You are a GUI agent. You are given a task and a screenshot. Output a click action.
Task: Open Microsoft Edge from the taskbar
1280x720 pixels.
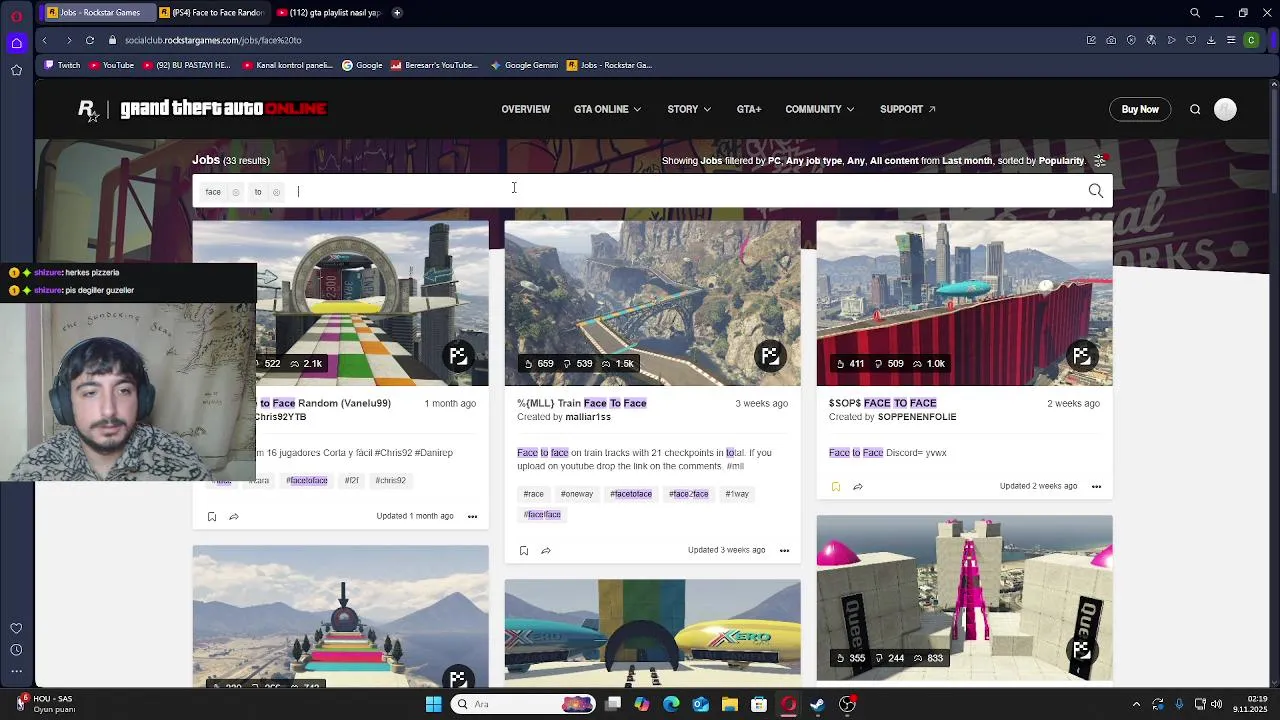671,704
